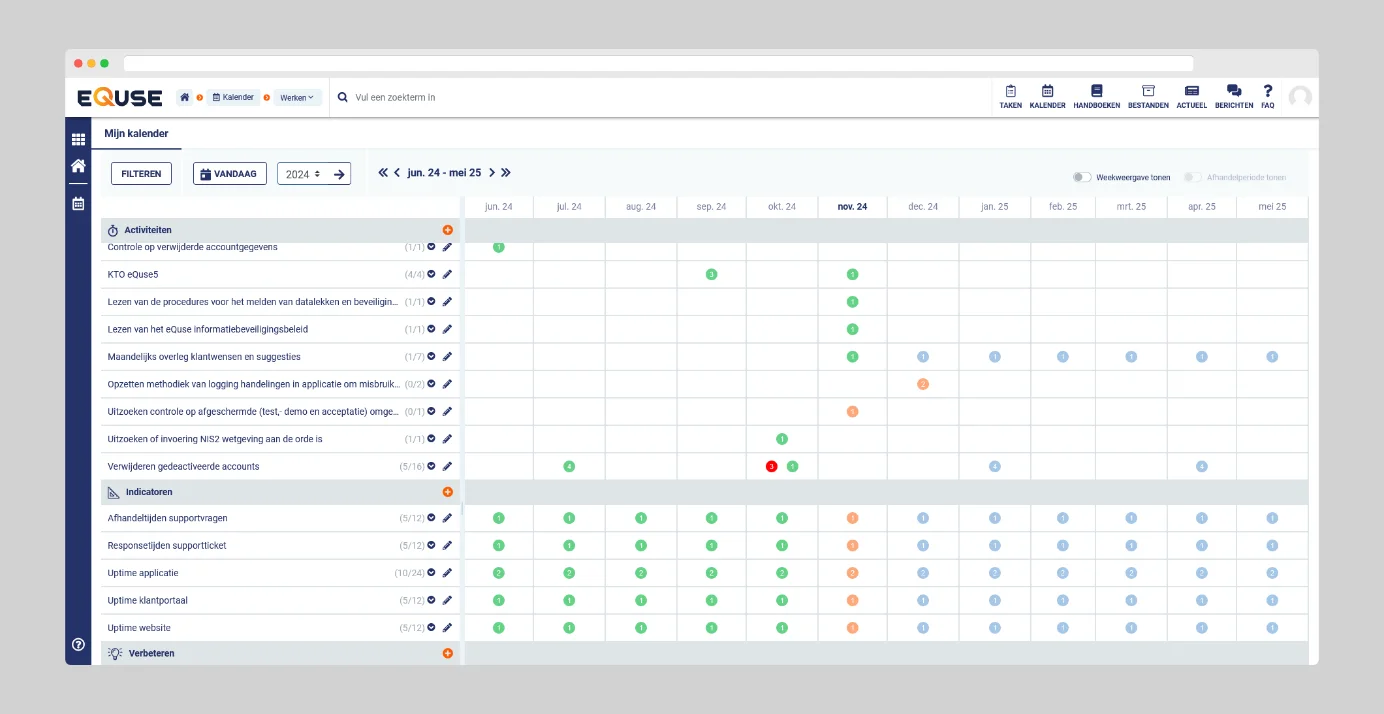
Task: Open the Bestanden archive icon
Action: click(x=1148, y=92)
